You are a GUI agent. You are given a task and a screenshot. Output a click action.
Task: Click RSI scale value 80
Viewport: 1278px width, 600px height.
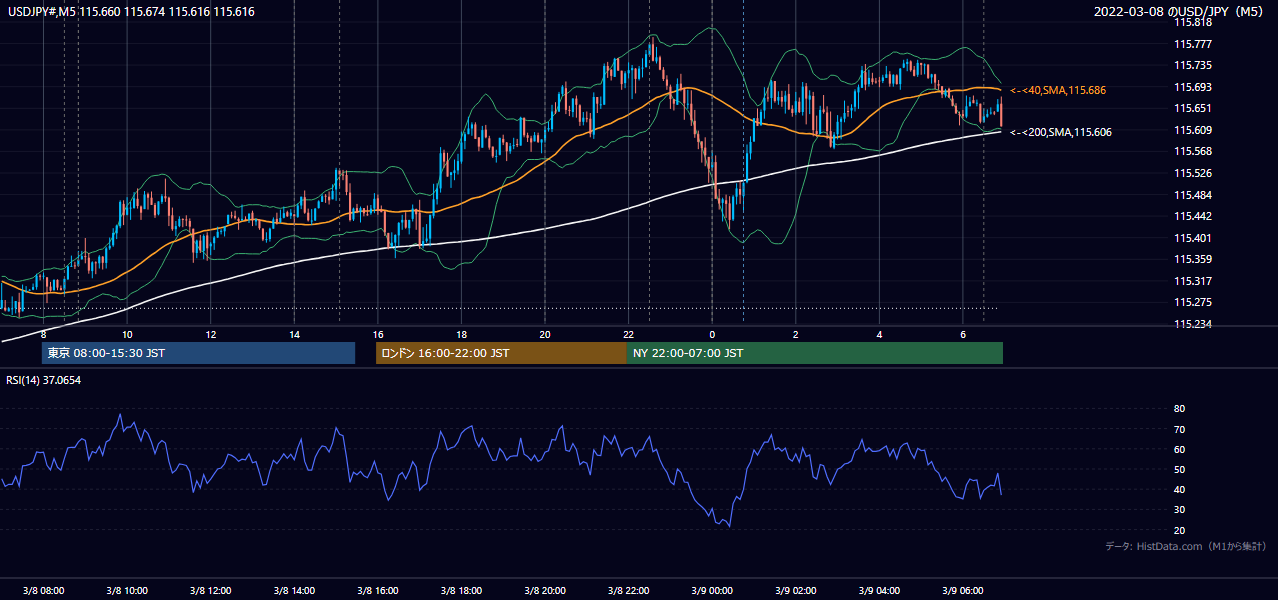point(1179,409)
